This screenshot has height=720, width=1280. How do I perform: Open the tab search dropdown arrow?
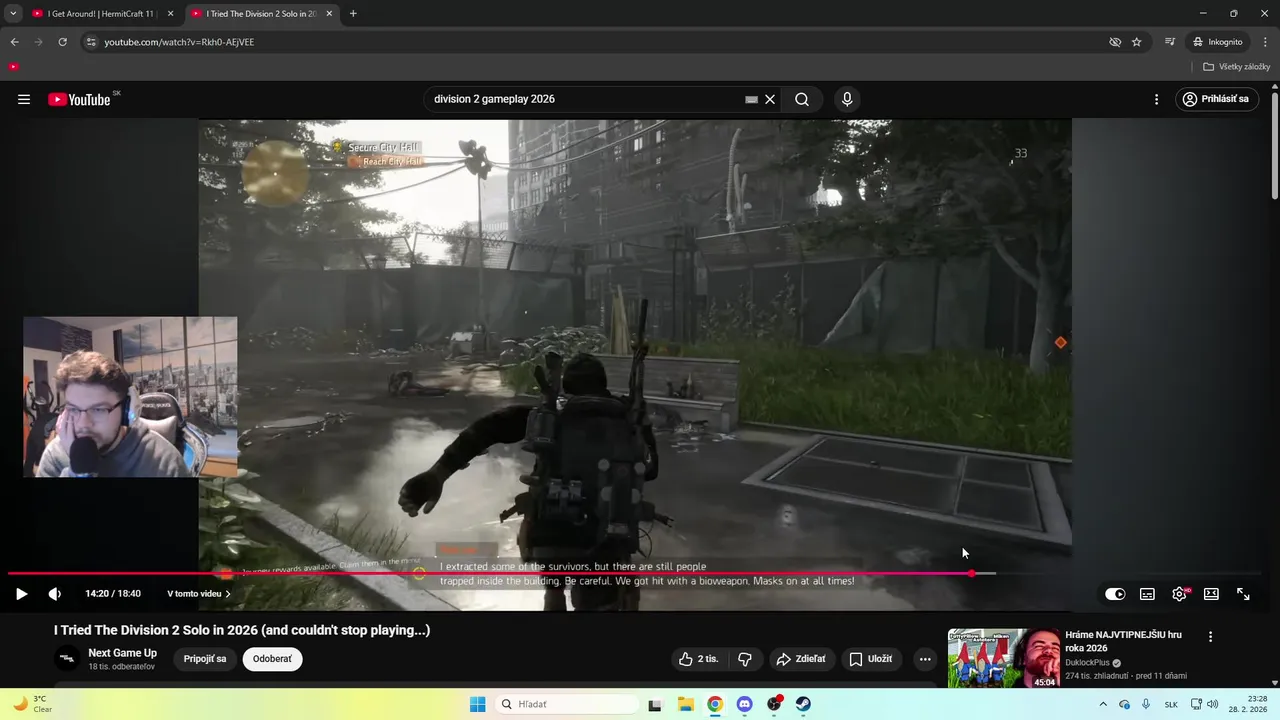[x=13, y=14]
